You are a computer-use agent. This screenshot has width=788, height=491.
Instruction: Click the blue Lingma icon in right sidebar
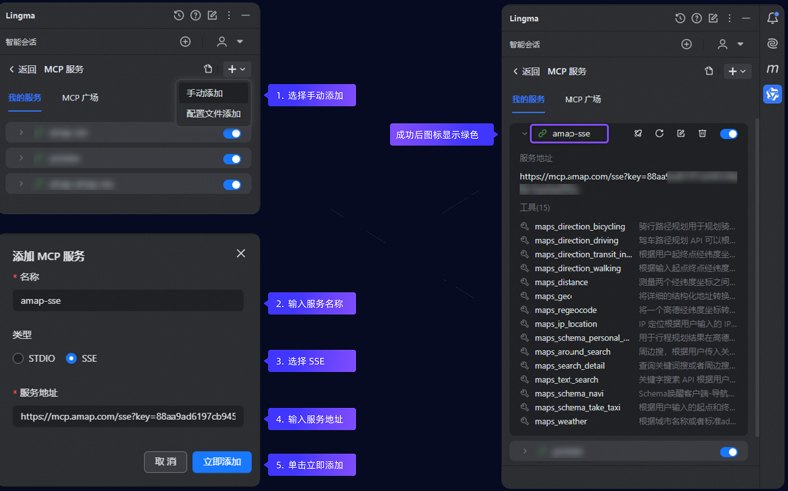coord(772,94)
